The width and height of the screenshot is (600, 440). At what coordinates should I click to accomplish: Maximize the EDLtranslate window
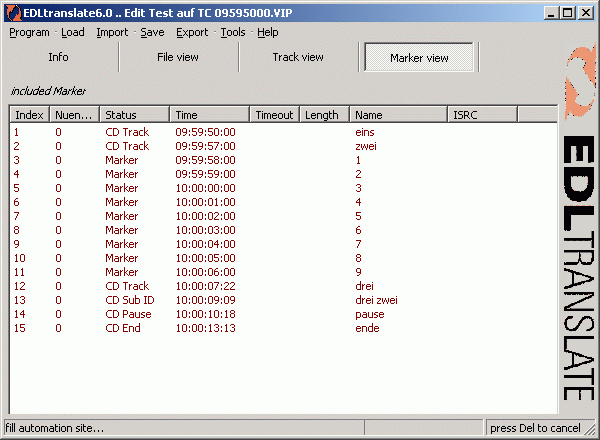pyautogui.click(x=567, y=12)
